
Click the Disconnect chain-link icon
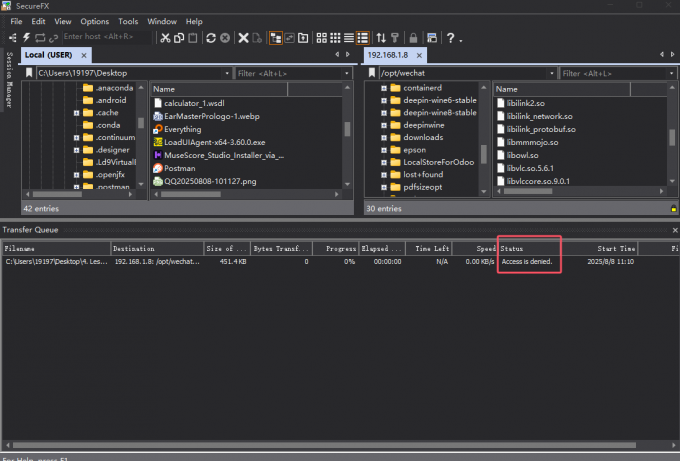pyautogui.click(x=53, y=38)
